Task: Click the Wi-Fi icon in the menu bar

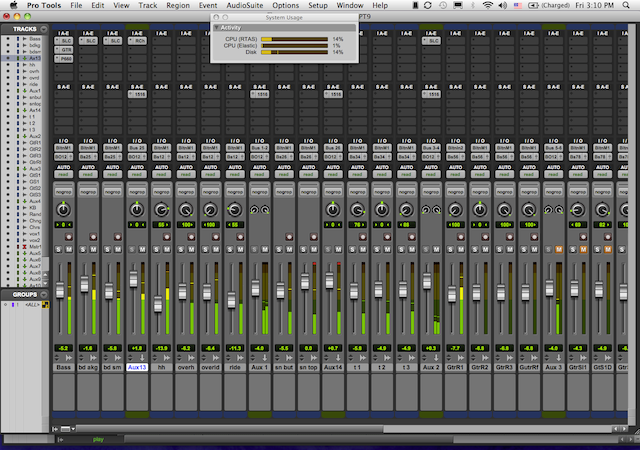Action: tap(487, 5)
